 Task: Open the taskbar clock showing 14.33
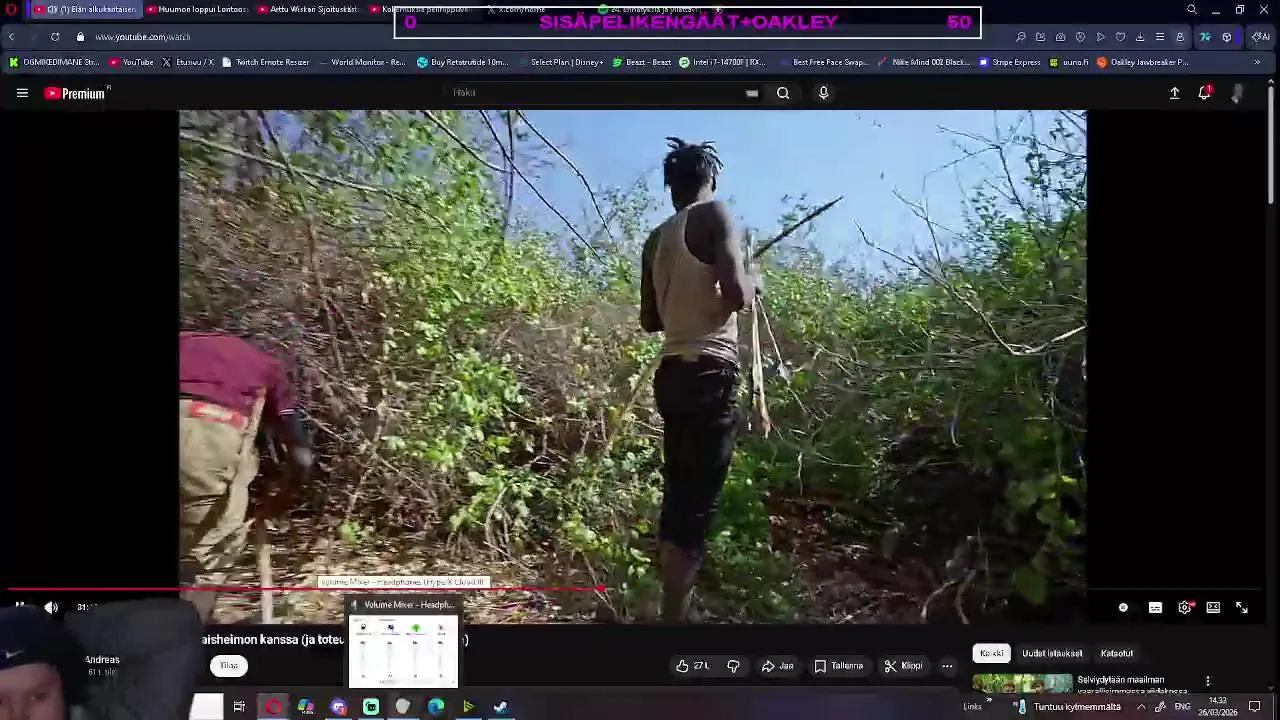click(1218, 707)
